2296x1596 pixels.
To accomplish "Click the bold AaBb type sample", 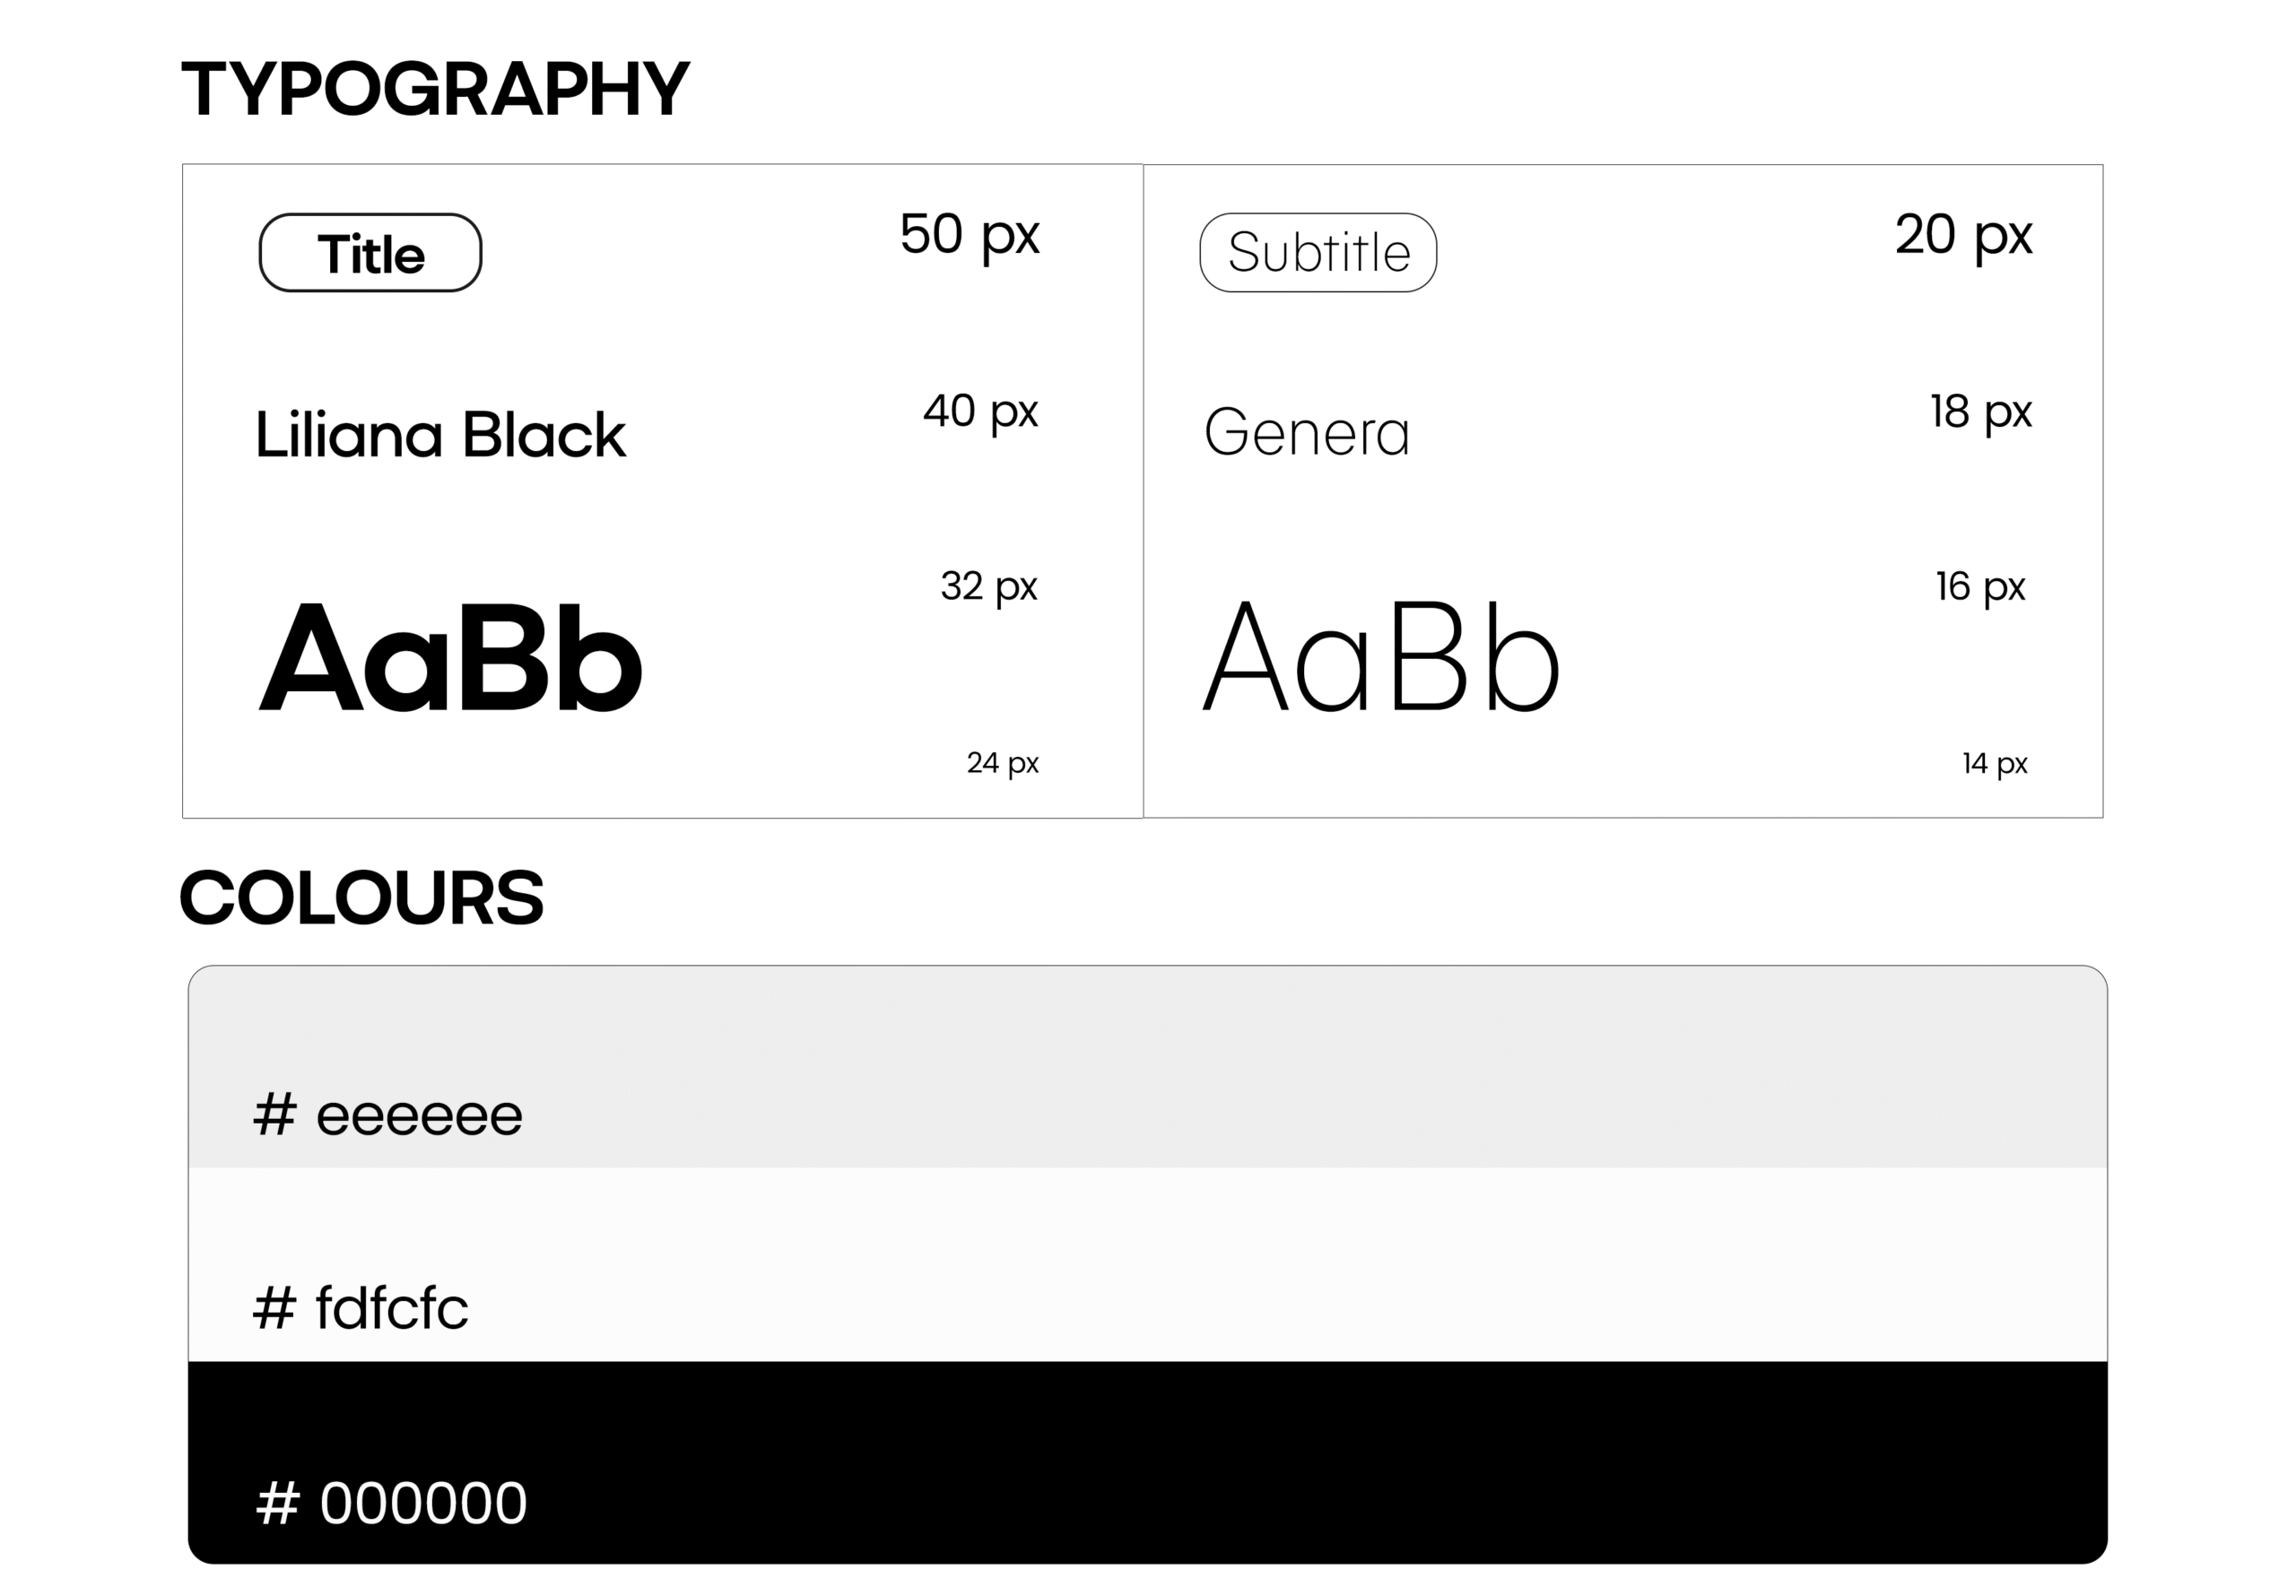I will tap(450, 658).
